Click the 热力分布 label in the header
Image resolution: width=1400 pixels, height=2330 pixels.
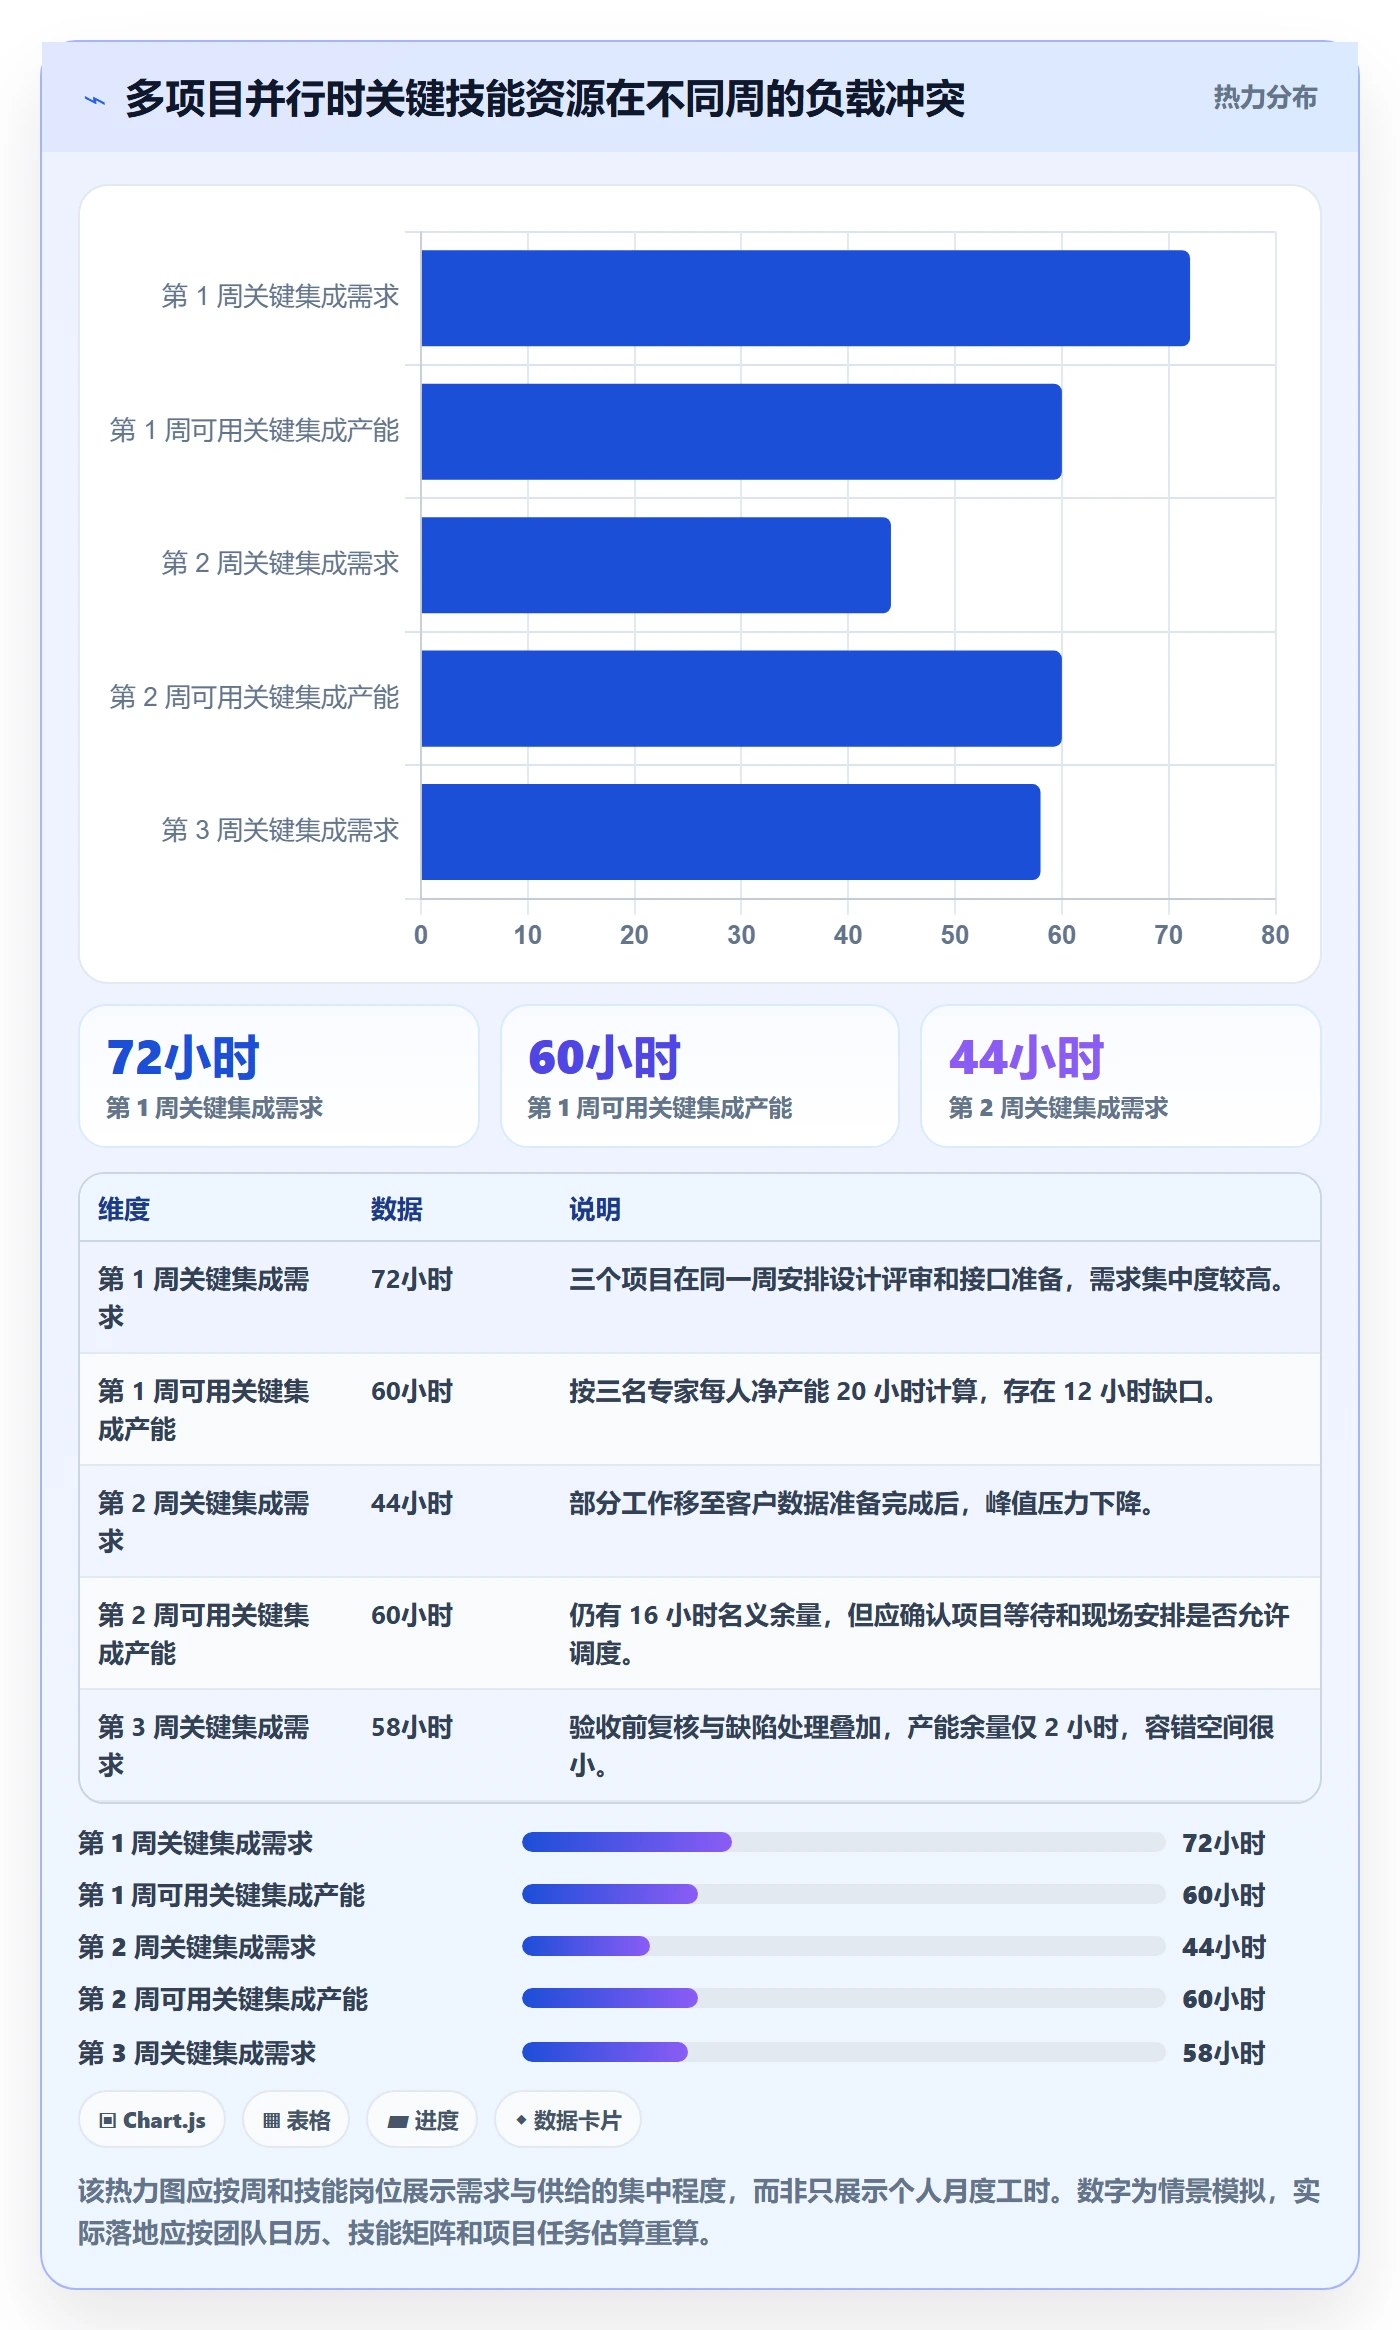coord(1265,97)
